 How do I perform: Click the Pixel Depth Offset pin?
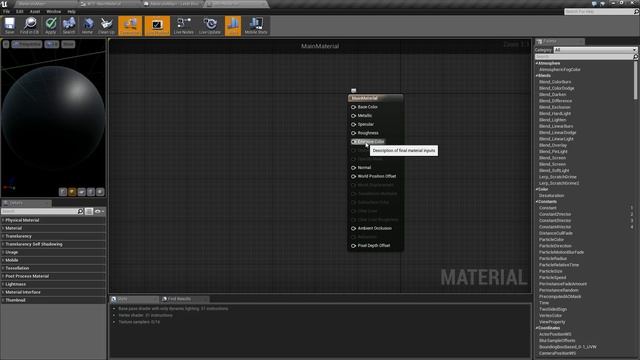353,246
